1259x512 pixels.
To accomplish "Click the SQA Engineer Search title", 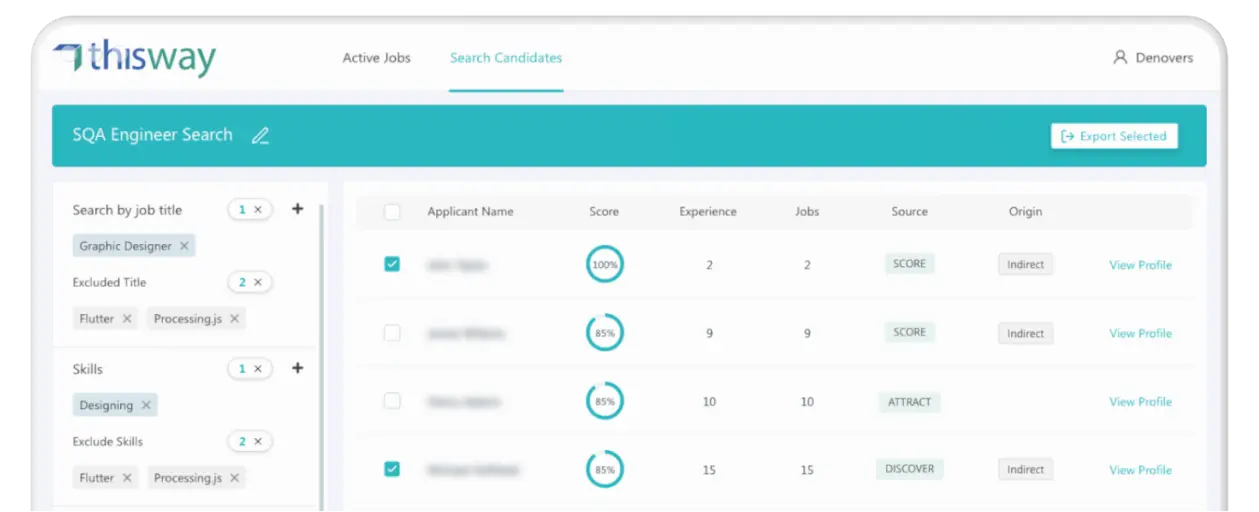I will [152, 135].
